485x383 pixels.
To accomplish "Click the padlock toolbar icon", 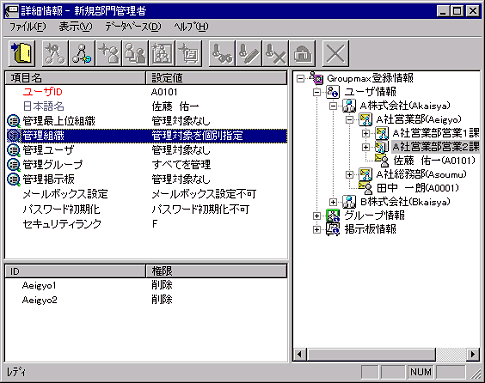I will click(303, 53).
